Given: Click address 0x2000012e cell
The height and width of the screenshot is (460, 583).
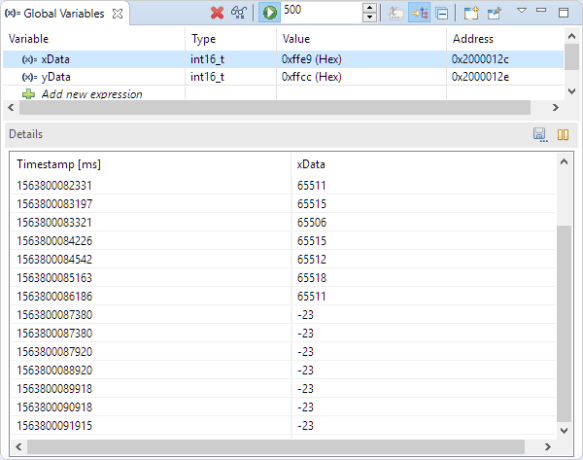Looking at the screenshot, I should 480,77.
